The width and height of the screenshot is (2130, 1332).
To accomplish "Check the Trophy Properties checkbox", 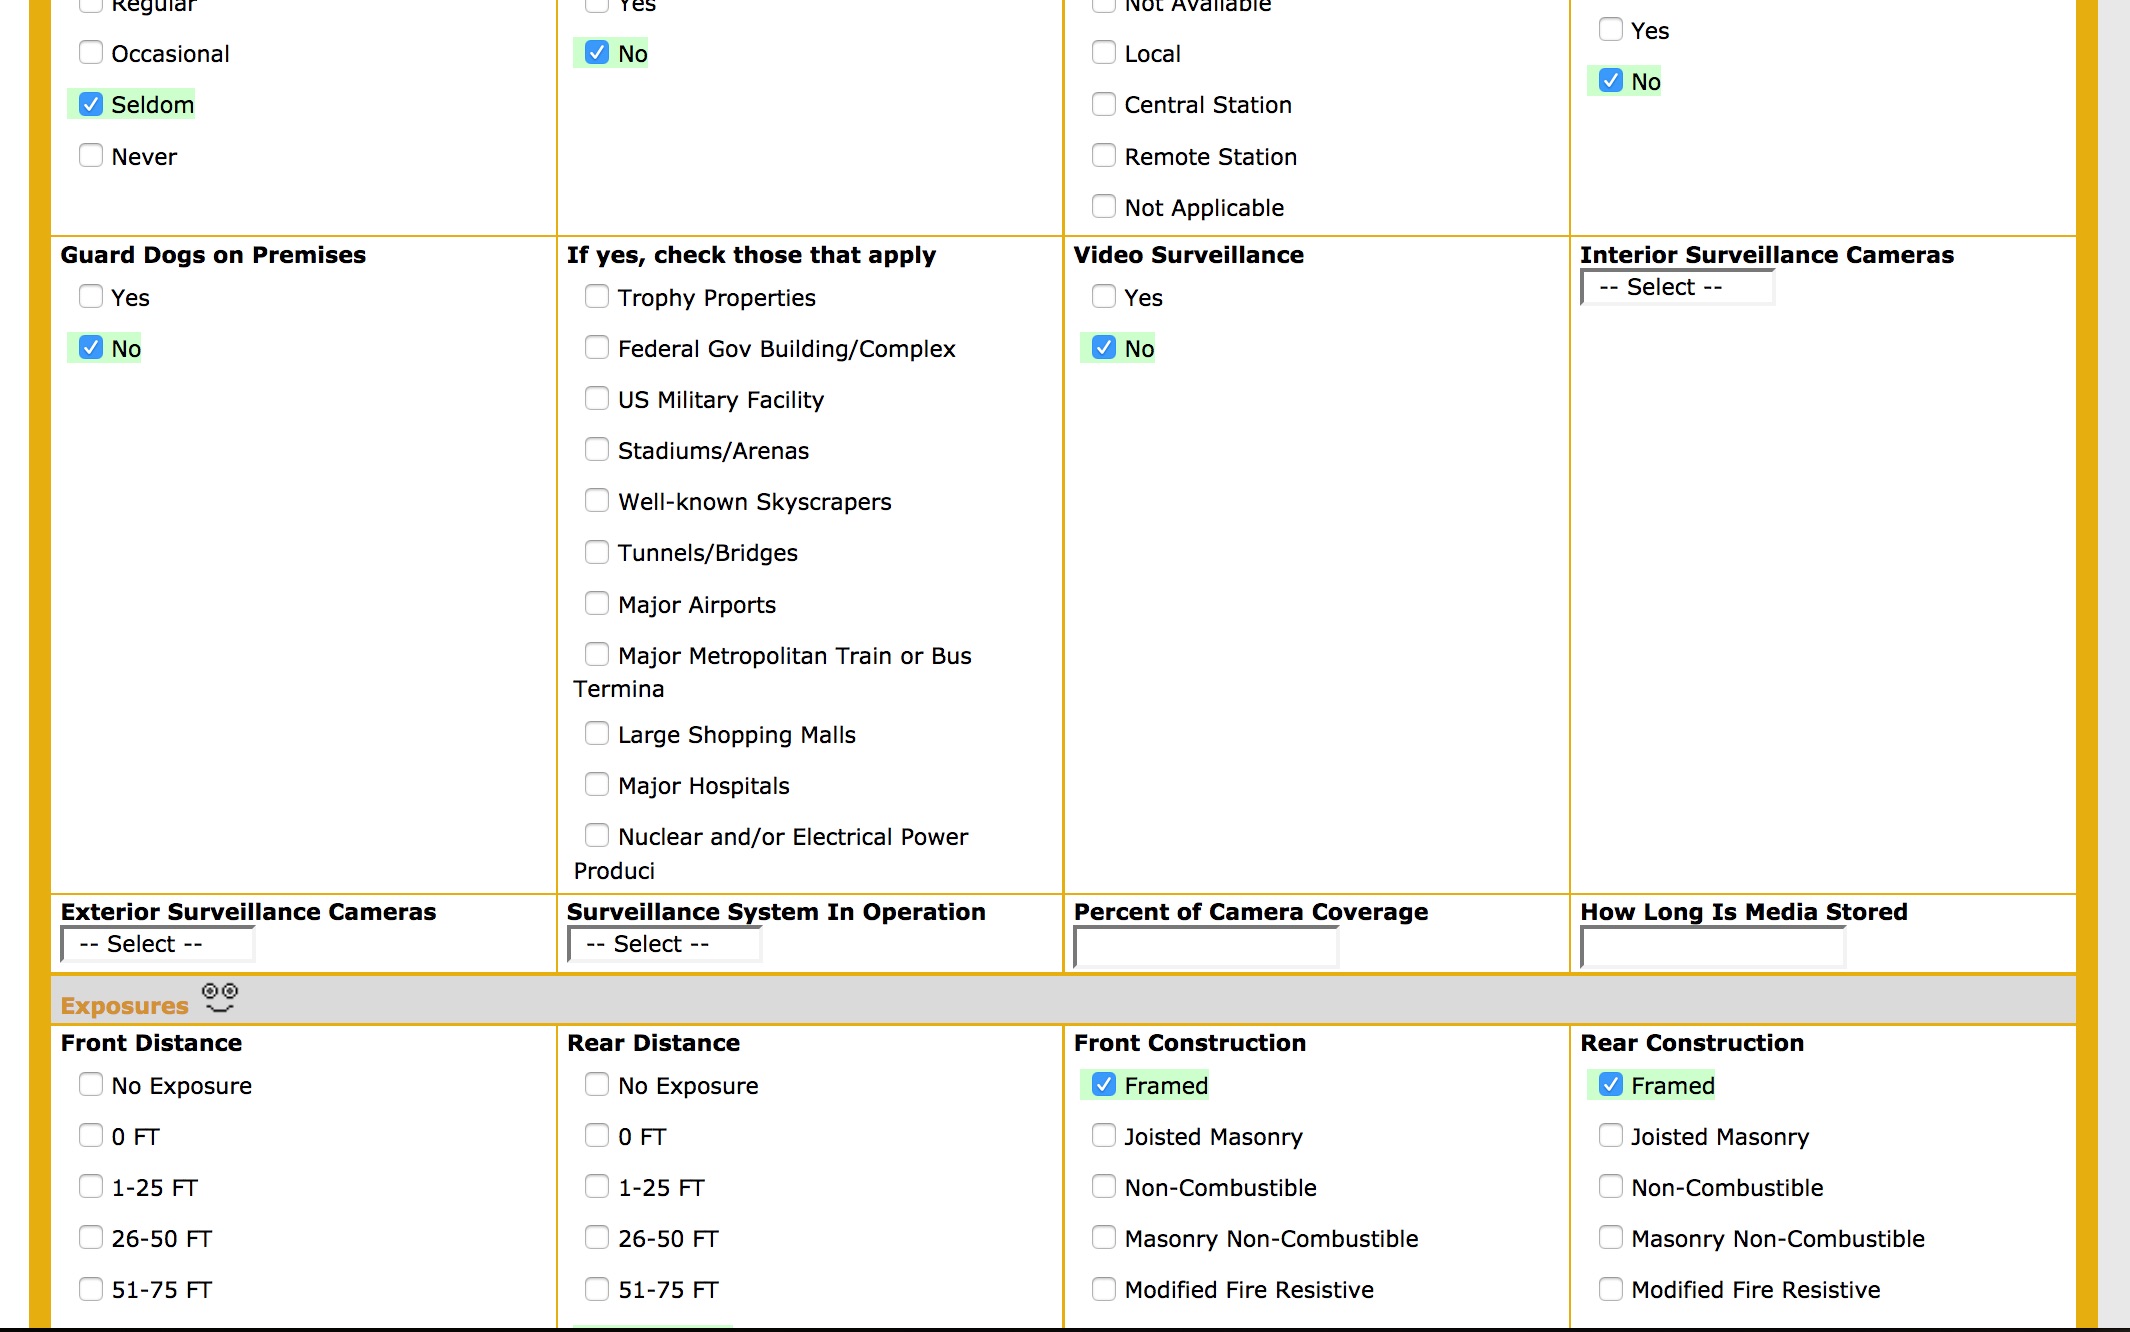I will click(597, 296).
